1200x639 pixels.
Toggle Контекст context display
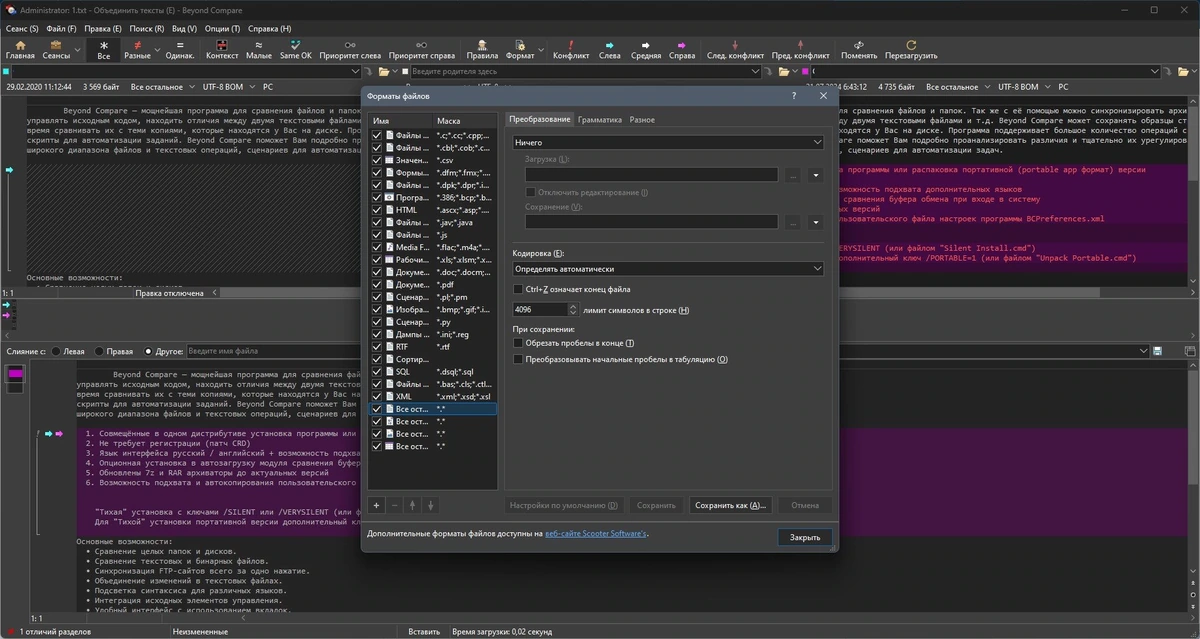(222, 50)
